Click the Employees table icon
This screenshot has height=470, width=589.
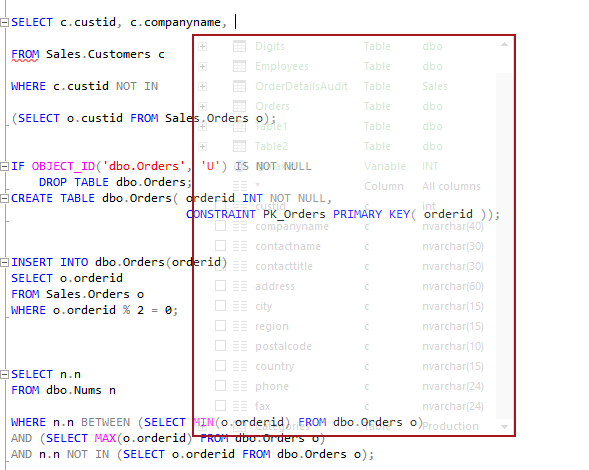(x=239, y=66)
